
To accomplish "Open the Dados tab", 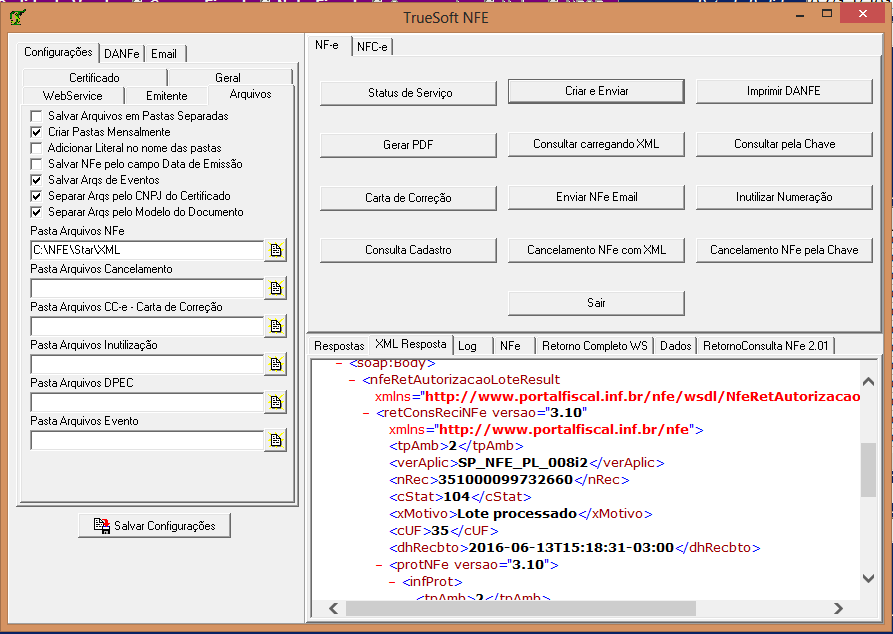I will click(675, 346).
